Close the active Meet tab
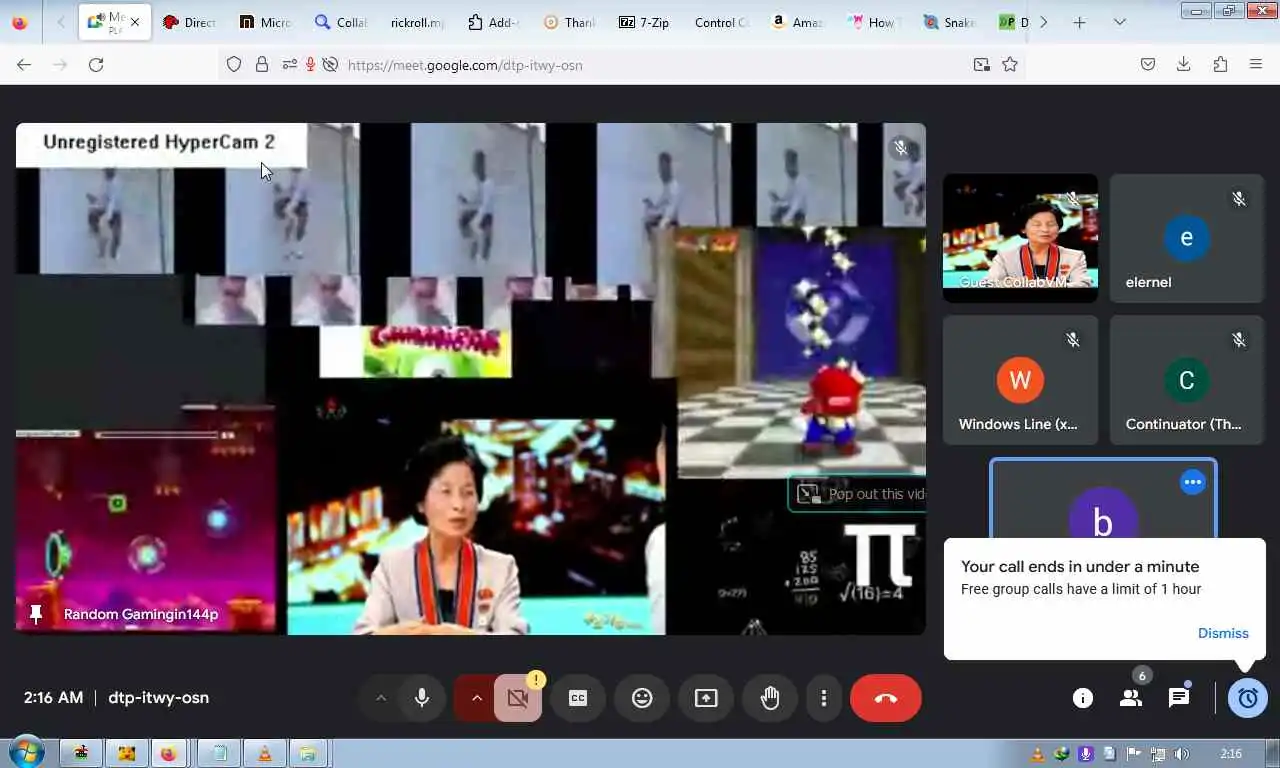The width and height of the screenshot is (1280, 768). (x=135, y=22)
